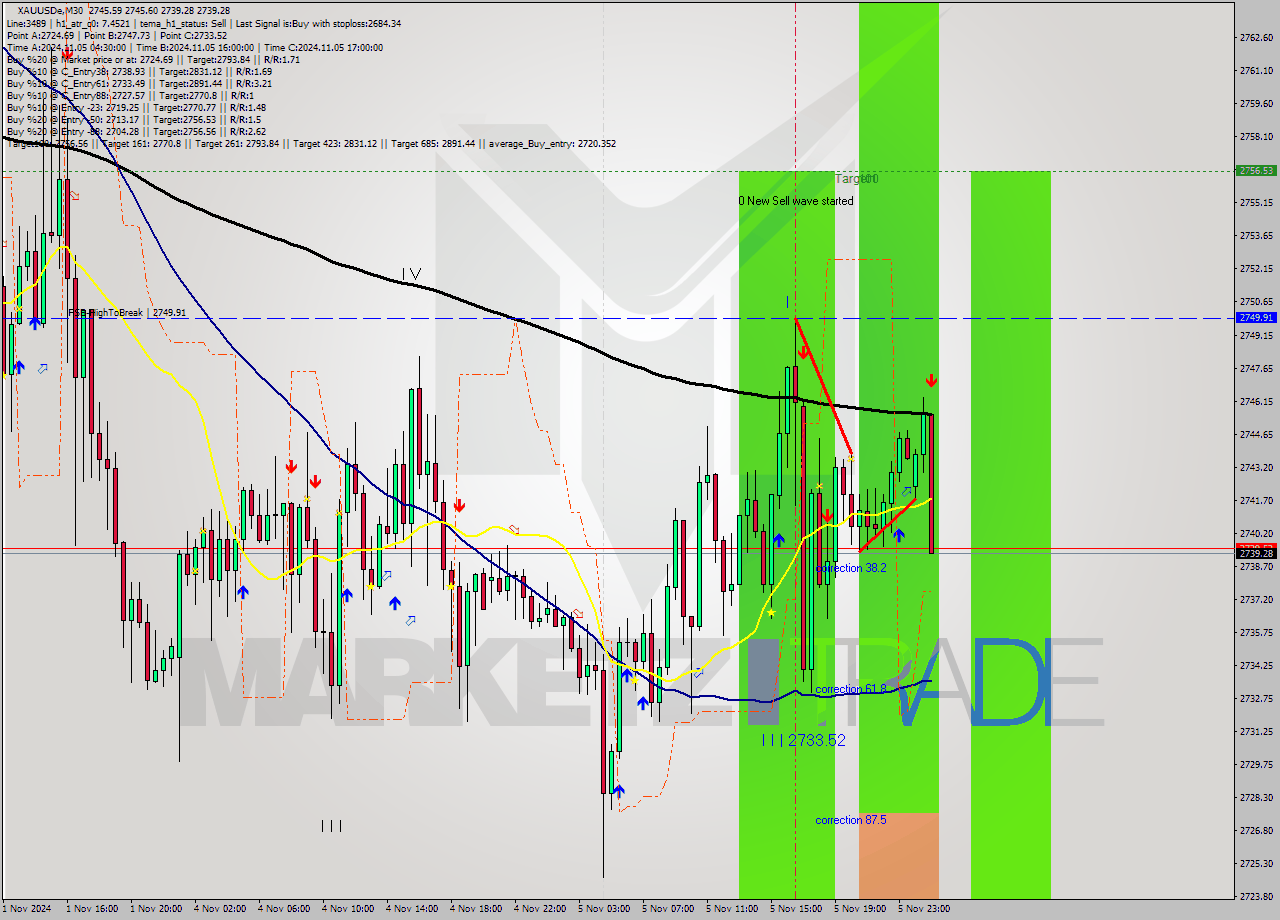Click the 'Buy %20 @ Entry -50: 2713.17' line

(x=133, y=119)
